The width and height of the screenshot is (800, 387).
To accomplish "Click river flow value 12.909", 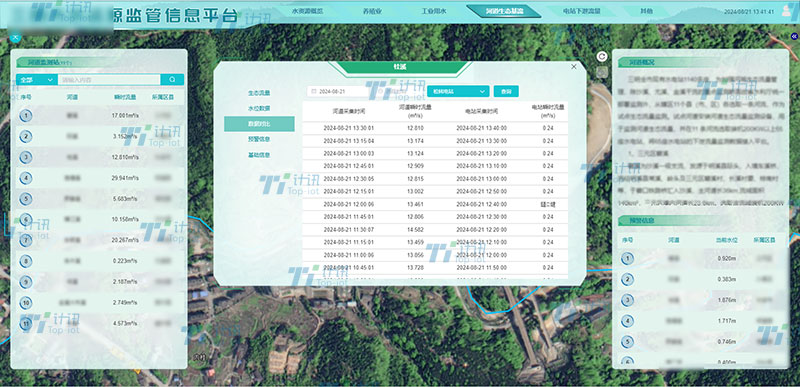I will (415, 166).
